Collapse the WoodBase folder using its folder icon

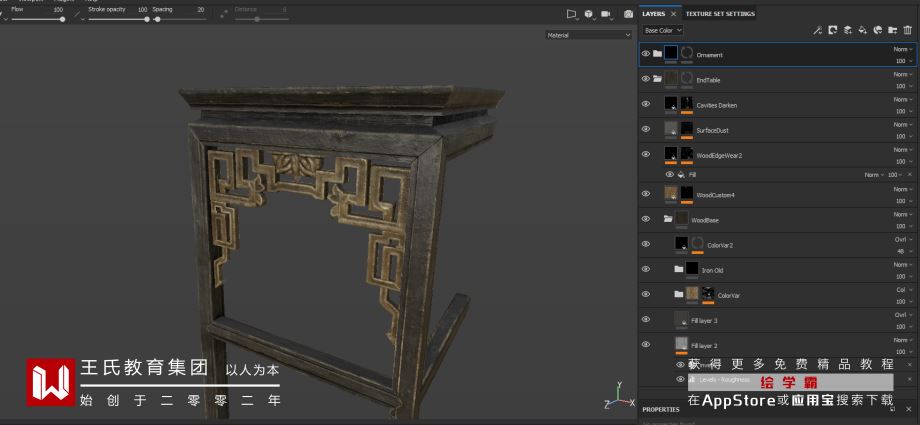[x=668, y=219]
